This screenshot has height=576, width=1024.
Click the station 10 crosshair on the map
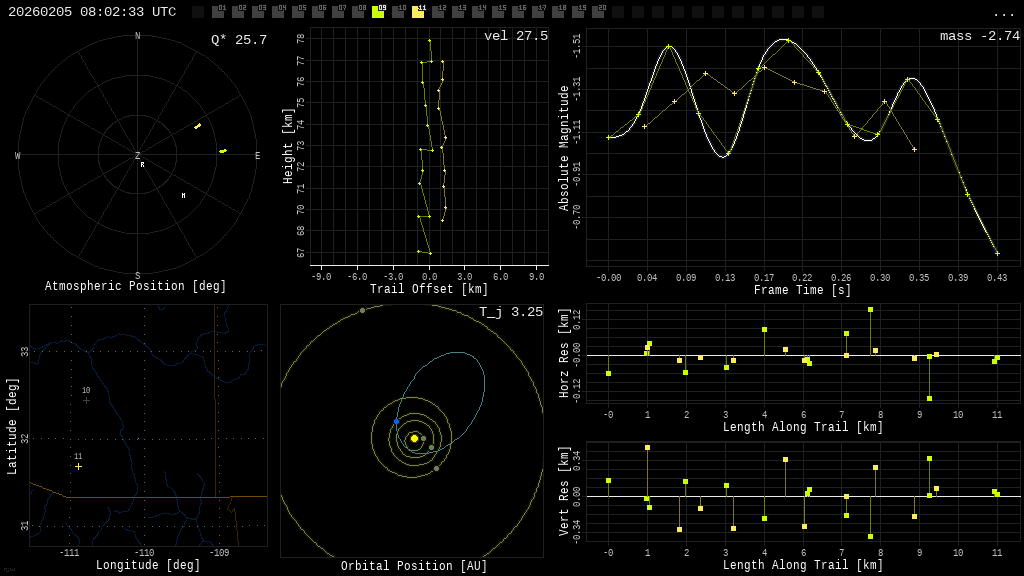(x=86, y=400)
